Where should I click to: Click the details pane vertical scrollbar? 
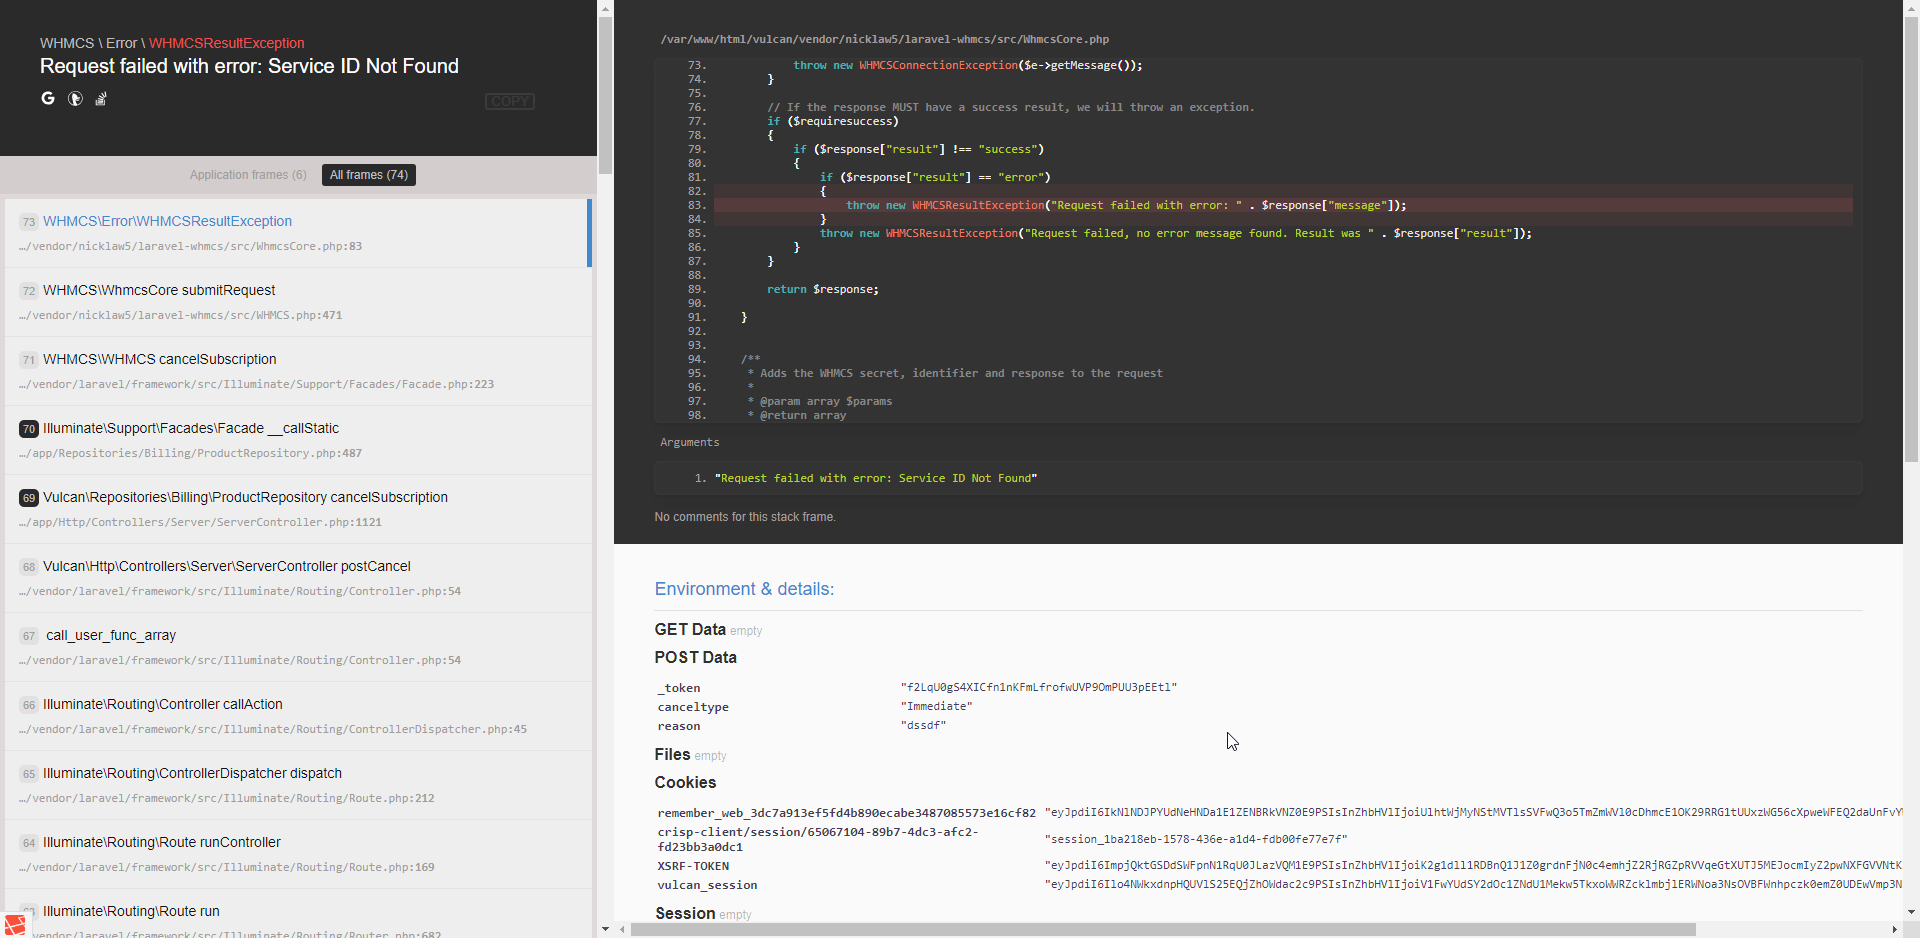1911,300
